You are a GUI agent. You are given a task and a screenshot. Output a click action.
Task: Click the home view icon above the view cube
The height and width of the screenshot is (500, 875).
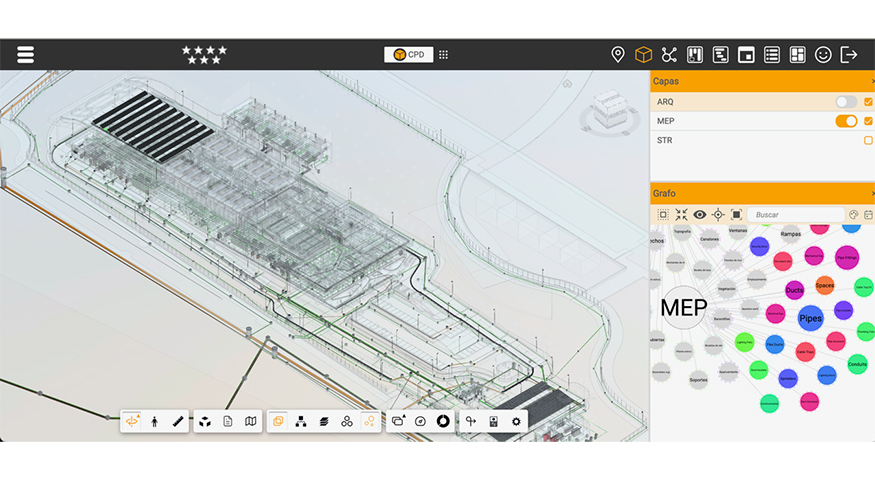pyautogui.click(x=567, y=84)
